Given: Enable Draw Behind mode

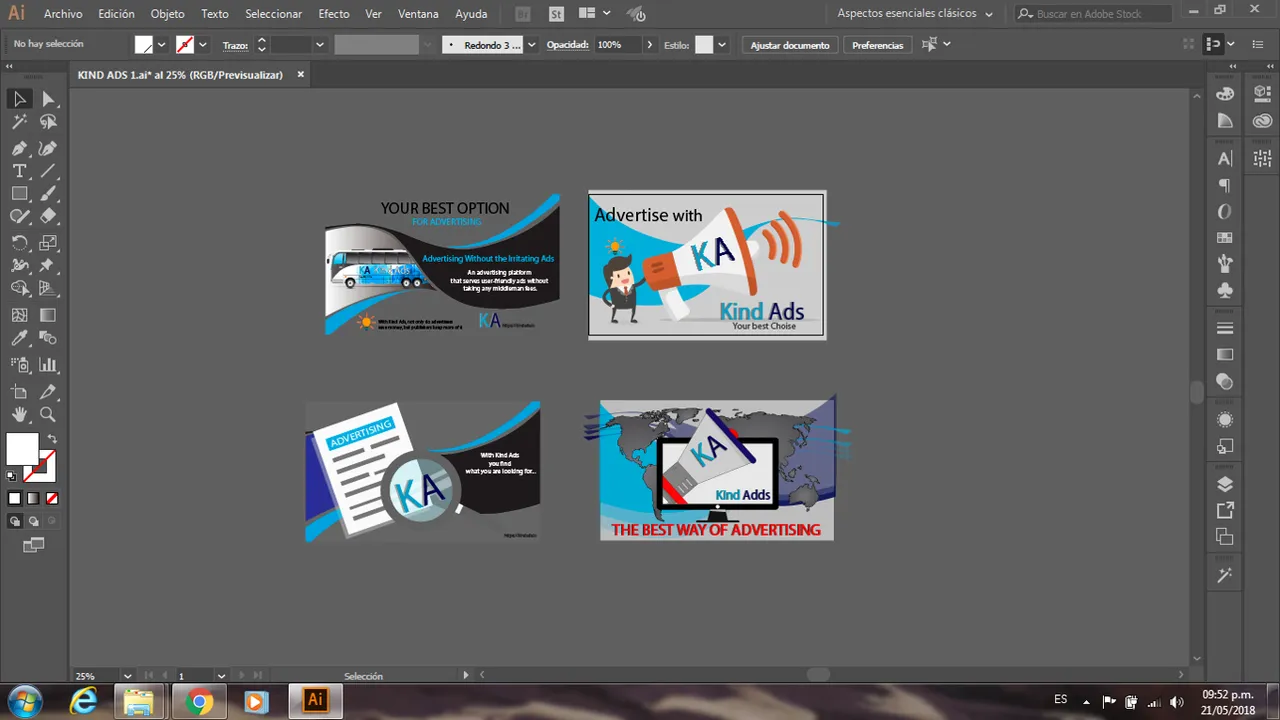Looking at the screenshot, I should coord(33,521).
